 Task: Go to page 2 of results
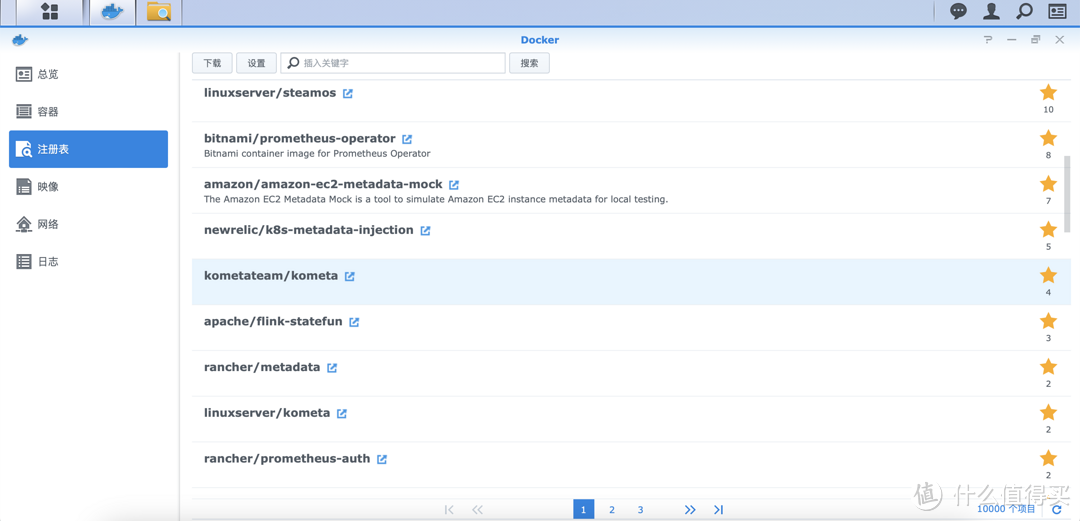tap(612, 510)
